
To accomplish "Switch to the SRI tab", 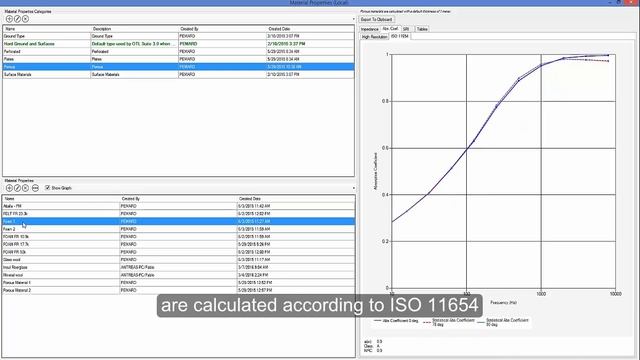I will pyautogui.click(x=406, y=29).
